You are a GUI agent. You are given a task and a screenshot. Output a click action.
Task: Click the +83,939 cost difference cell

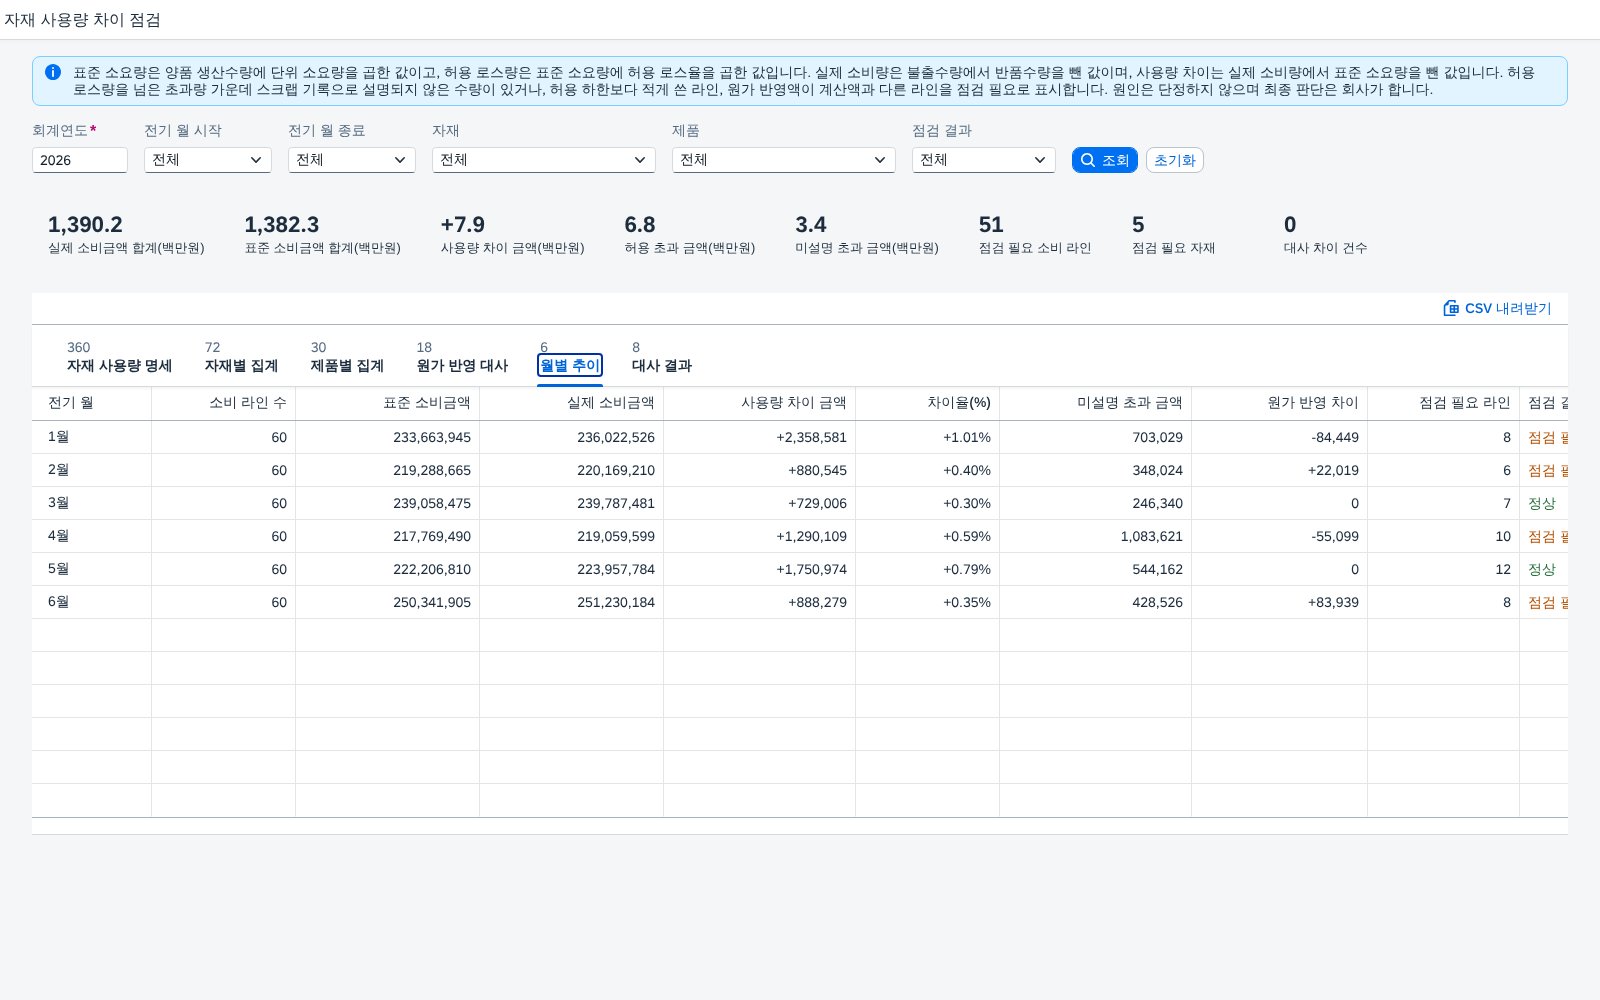(x=1279, y=602)
